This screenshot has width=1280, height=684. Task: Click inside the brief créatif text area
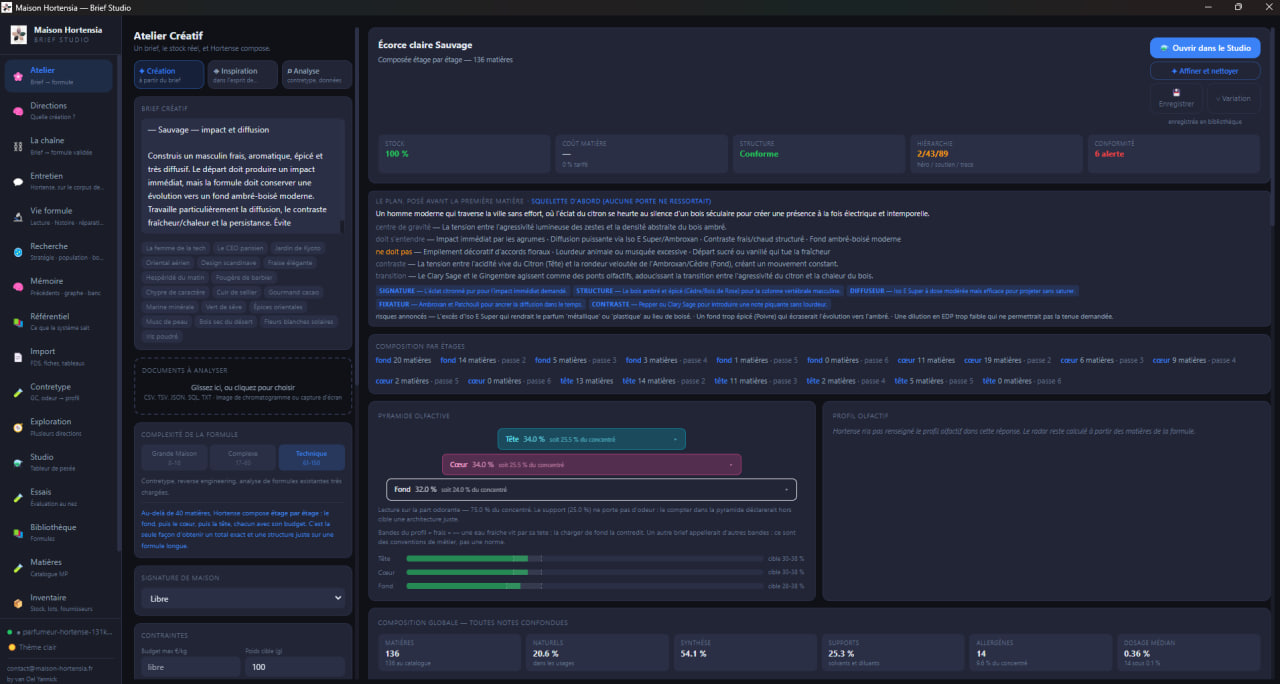coord(243,176)
